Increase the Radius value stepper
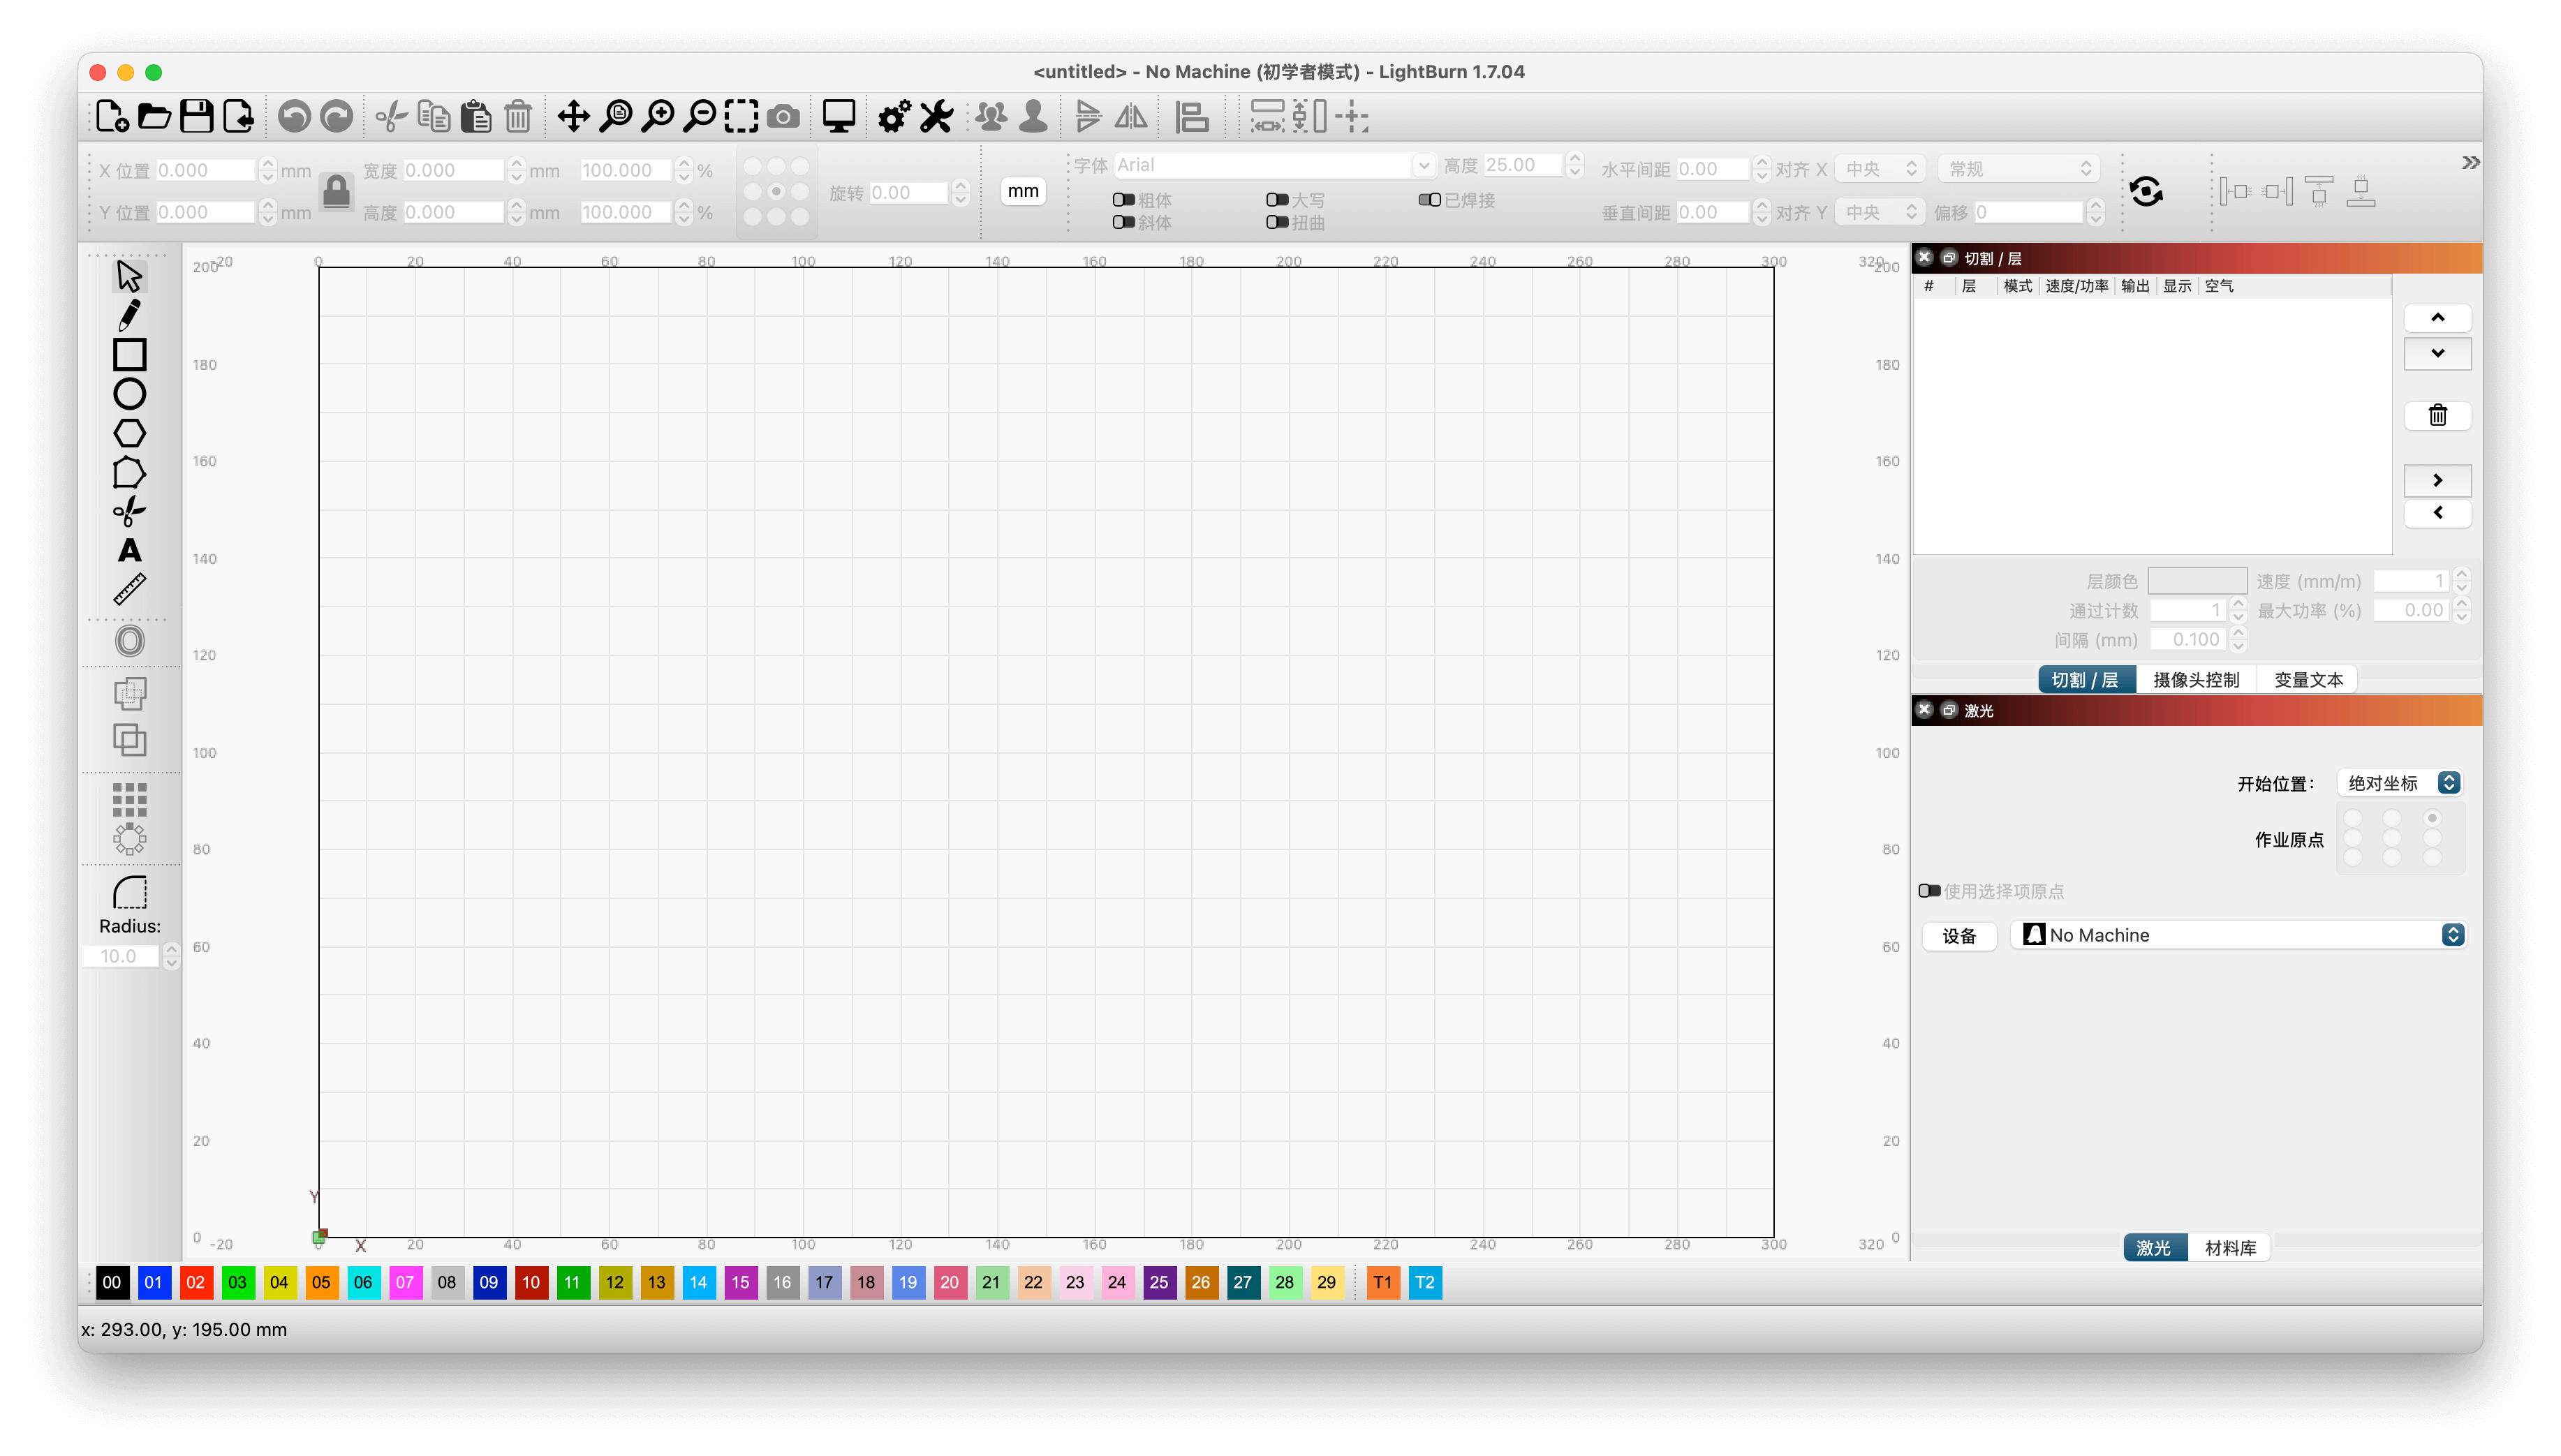The height and width of the screenshot is (1456, 2561). pos(171,950)
